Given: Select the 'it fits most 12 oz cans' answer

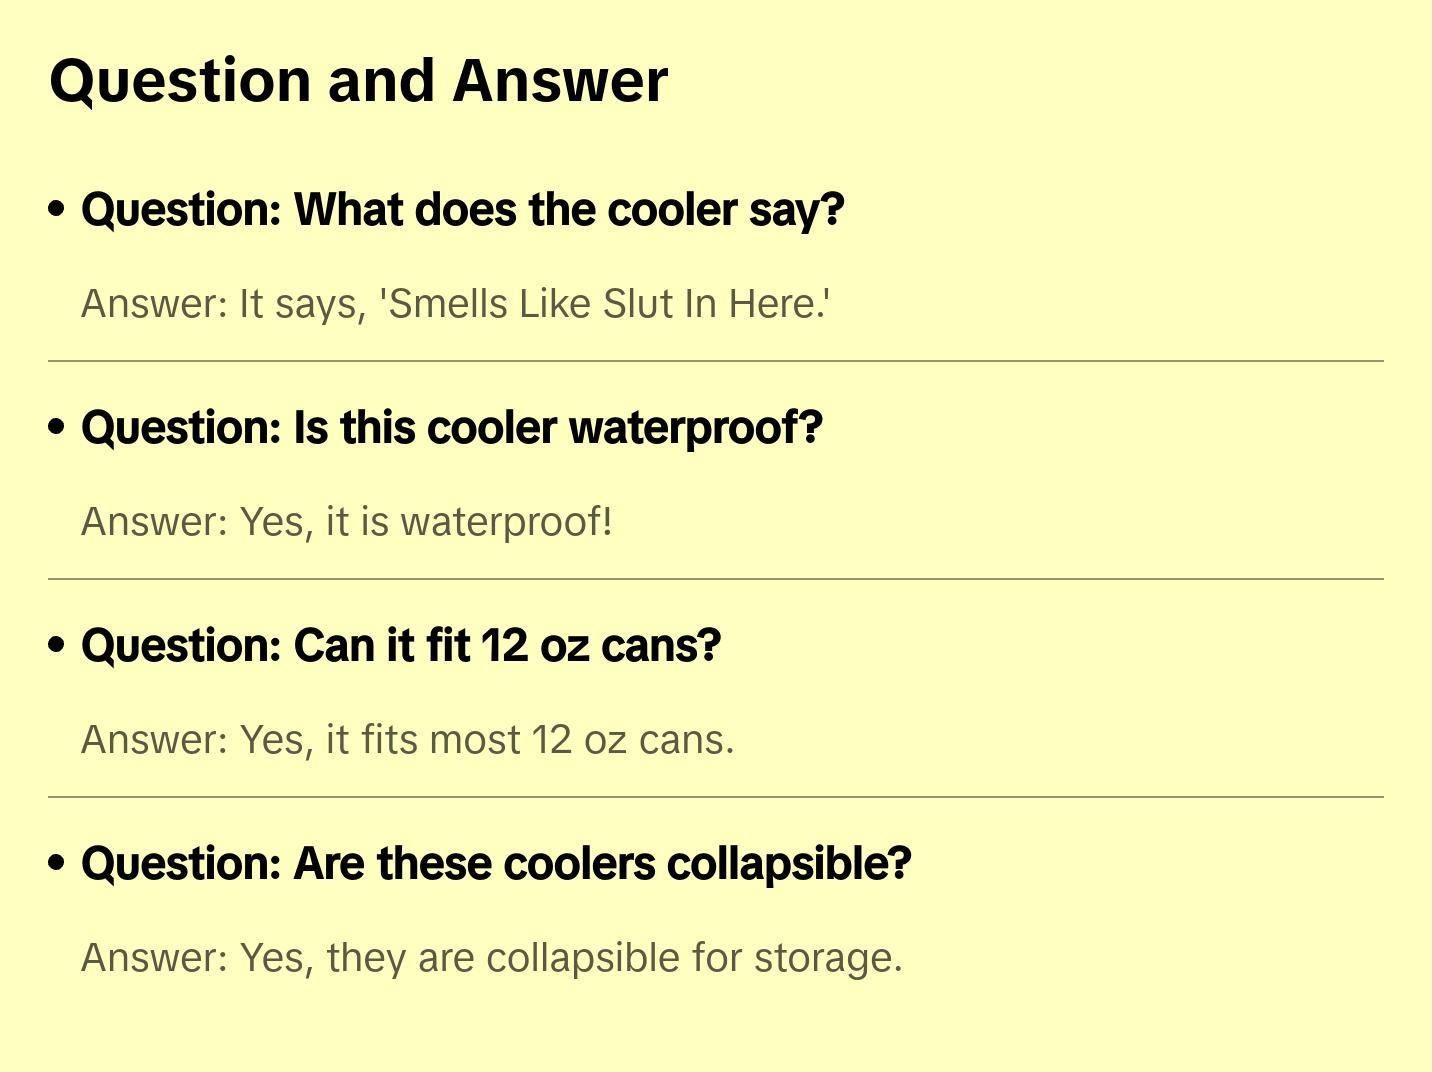Looking at the screenshot, I should point(407,740).
